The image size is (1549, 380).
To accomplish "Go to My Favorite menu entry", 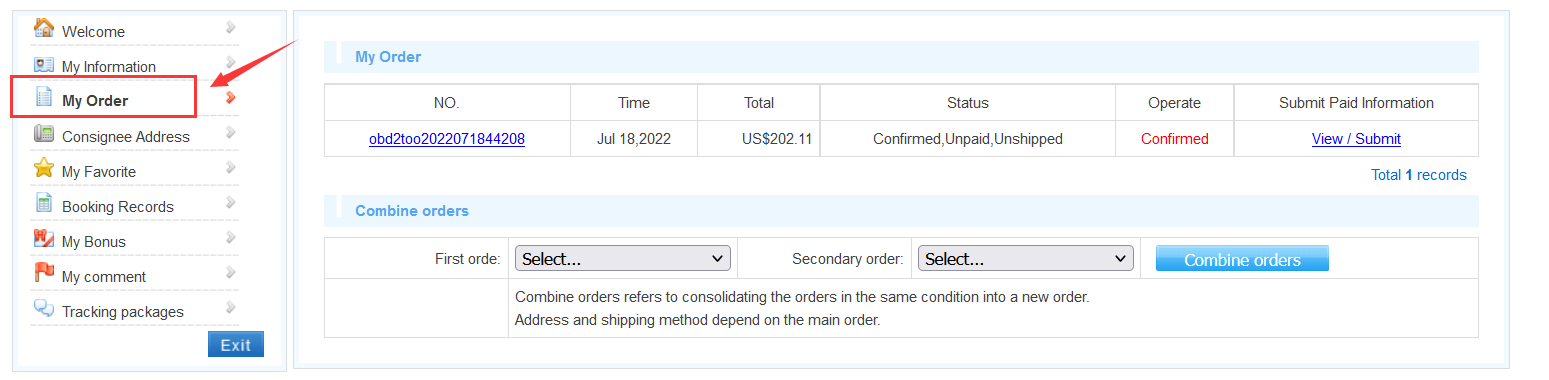I will pos(99,172).
